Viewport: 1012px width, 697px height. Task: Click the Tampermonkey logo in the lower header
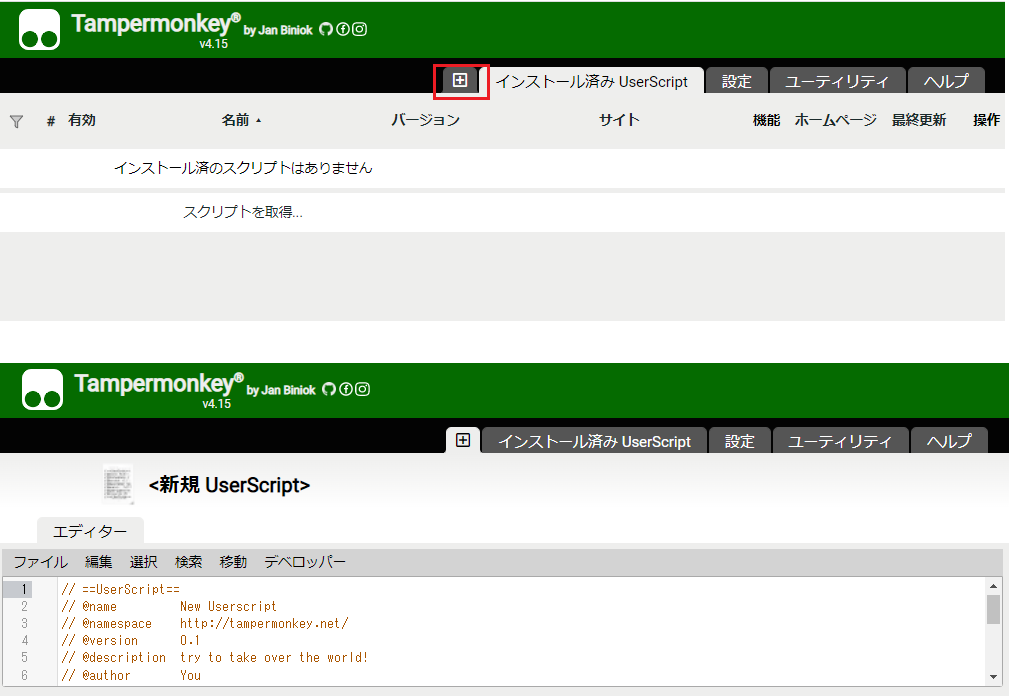tap(42, 390)
